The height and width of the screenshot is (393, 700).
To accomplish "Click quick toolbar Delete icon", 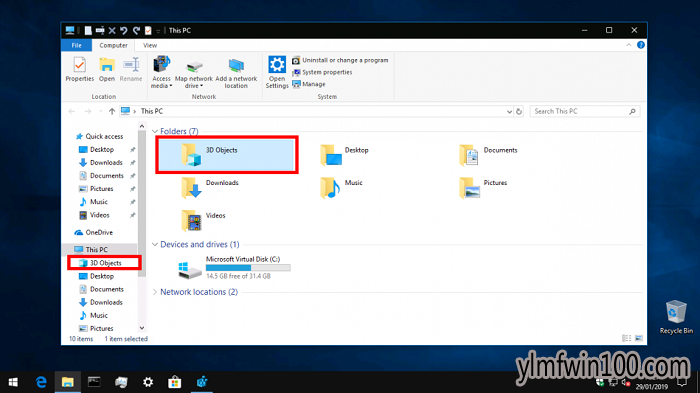I will (112, 30).
